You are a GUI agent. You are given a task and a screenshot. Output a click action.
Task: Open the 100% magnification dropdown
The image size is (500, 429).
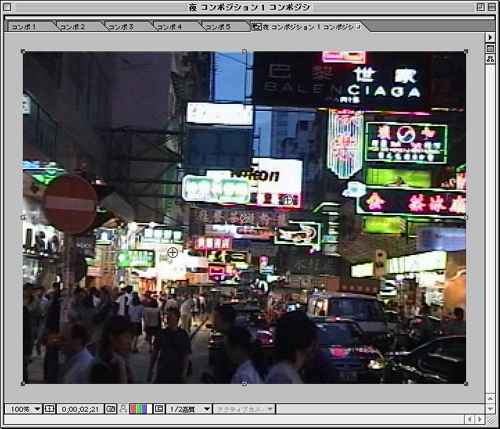23,409
